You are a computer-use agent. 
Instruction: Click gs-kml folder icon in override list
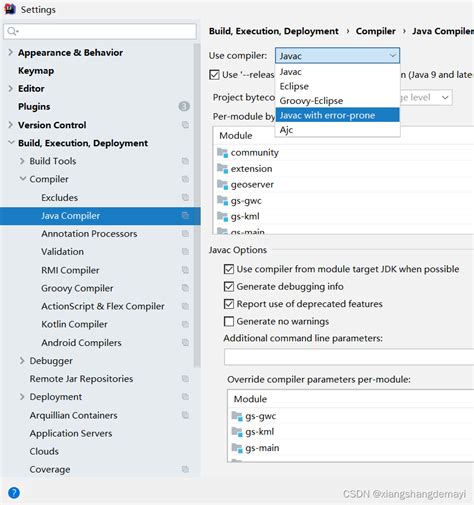(x=237, y=432)
